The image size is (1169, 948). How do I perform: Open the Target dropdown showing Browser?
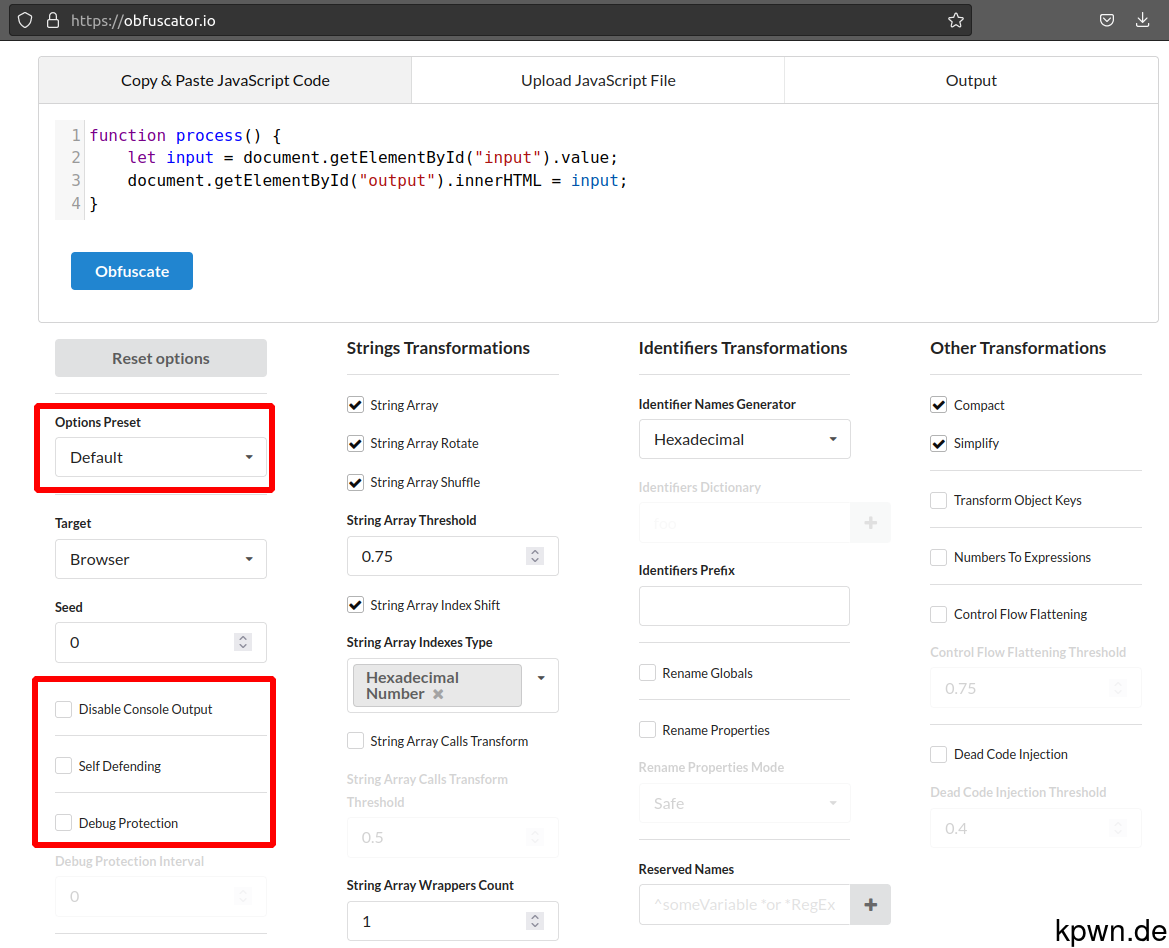[160, 559]
